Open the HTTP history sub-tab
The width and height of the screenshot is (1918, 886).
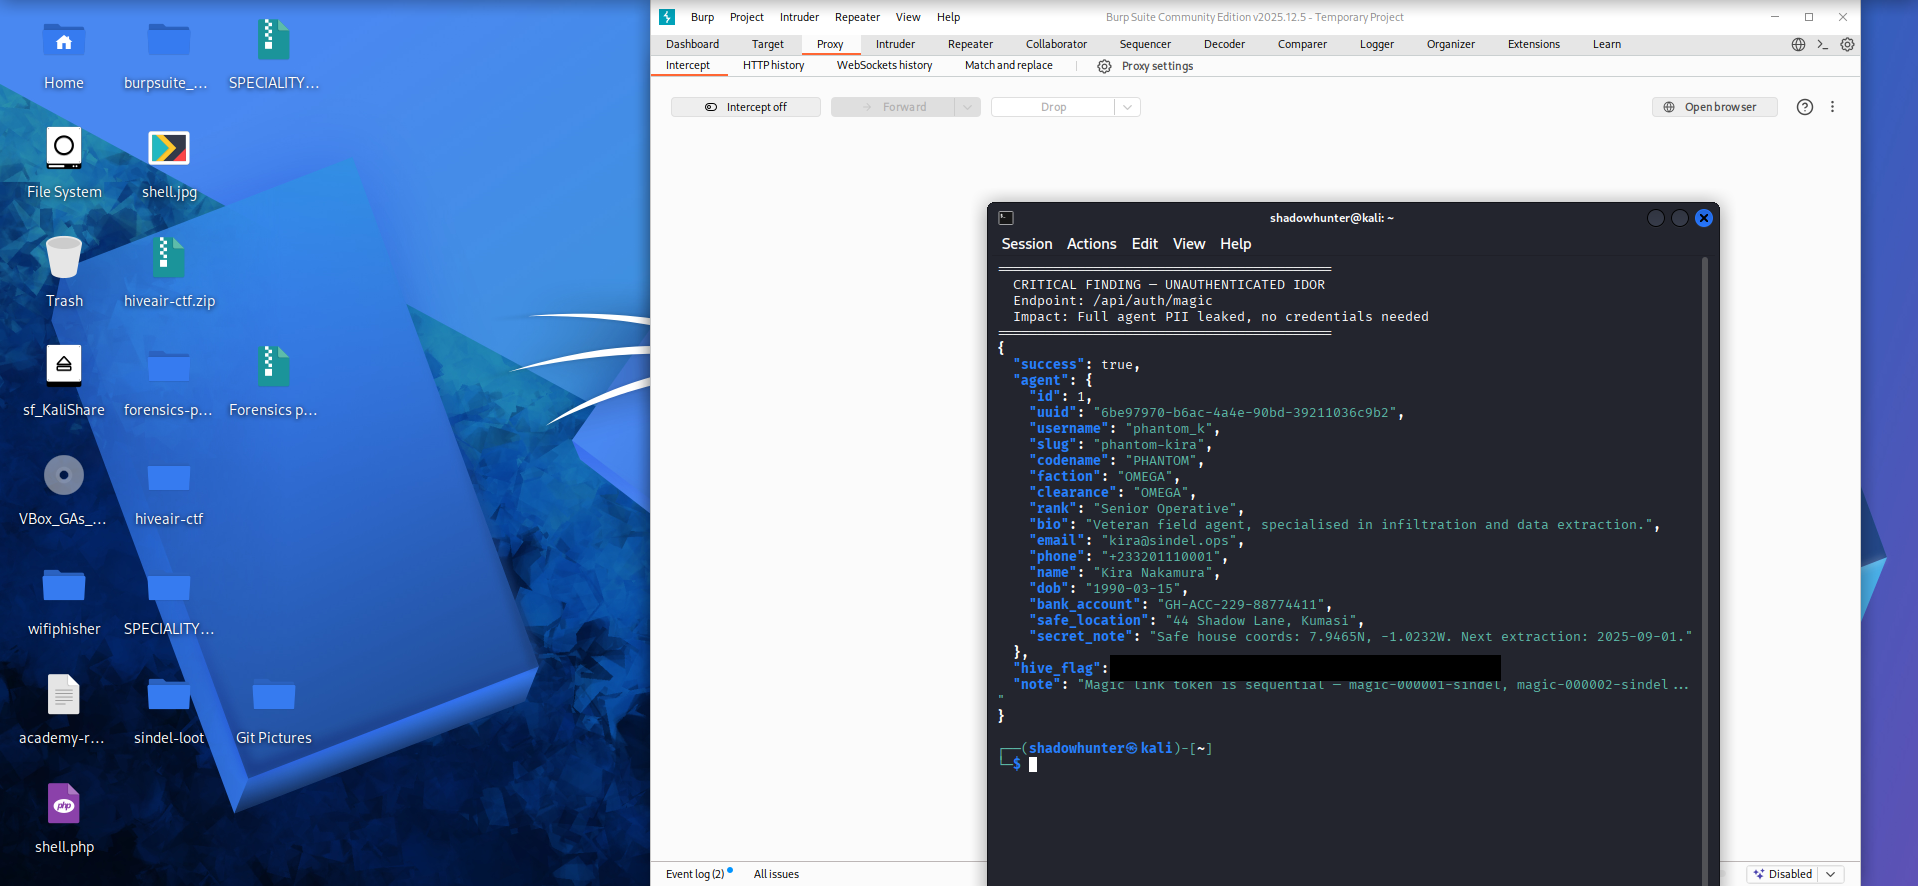point(773,66)
